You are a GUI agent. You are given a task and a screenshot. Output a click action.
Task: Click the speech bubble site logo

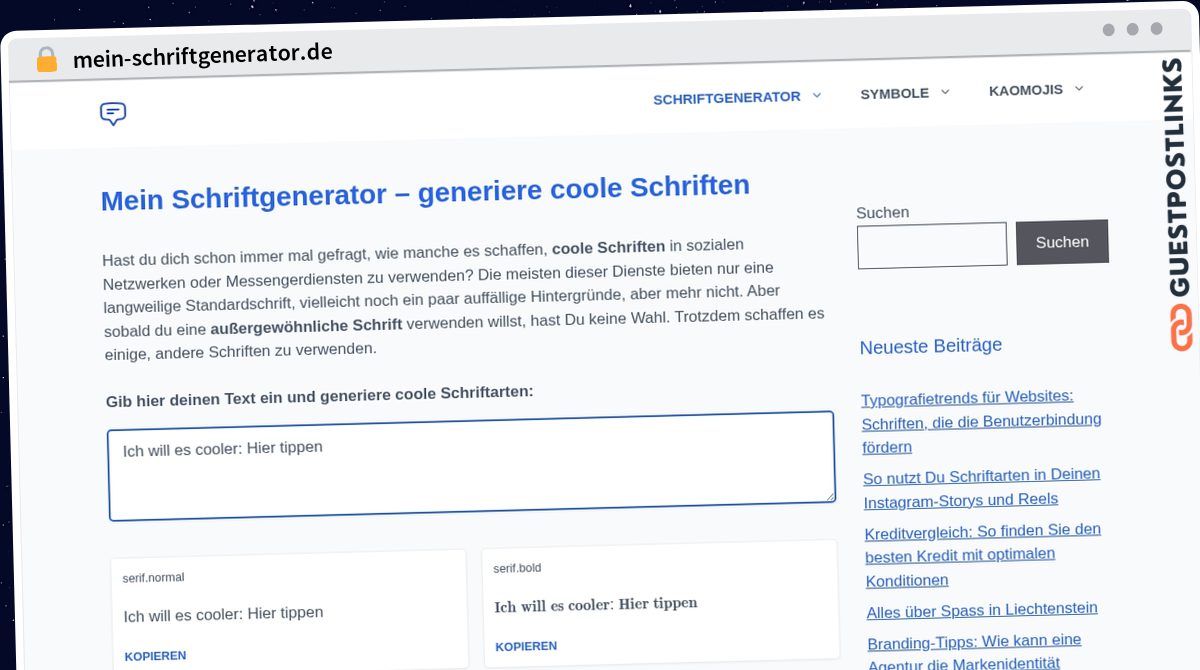(x=113, y=114)
